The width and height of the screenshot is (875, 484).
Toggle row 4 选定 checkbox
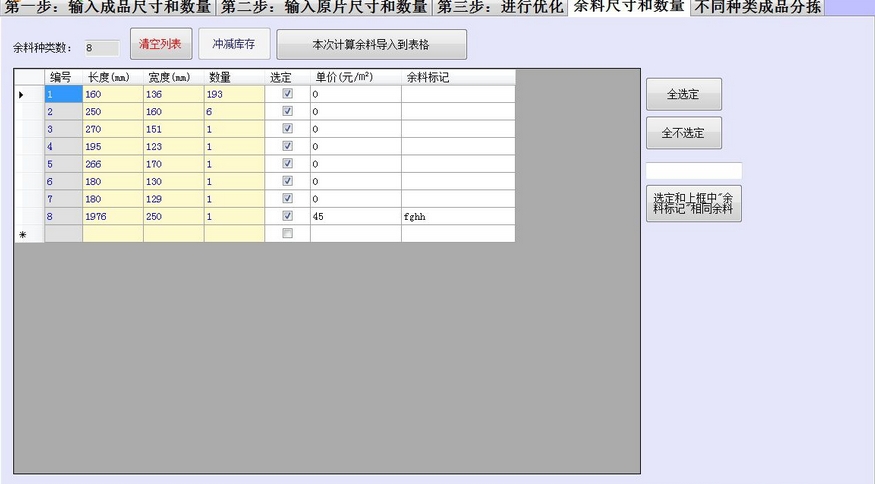(288, 146)
